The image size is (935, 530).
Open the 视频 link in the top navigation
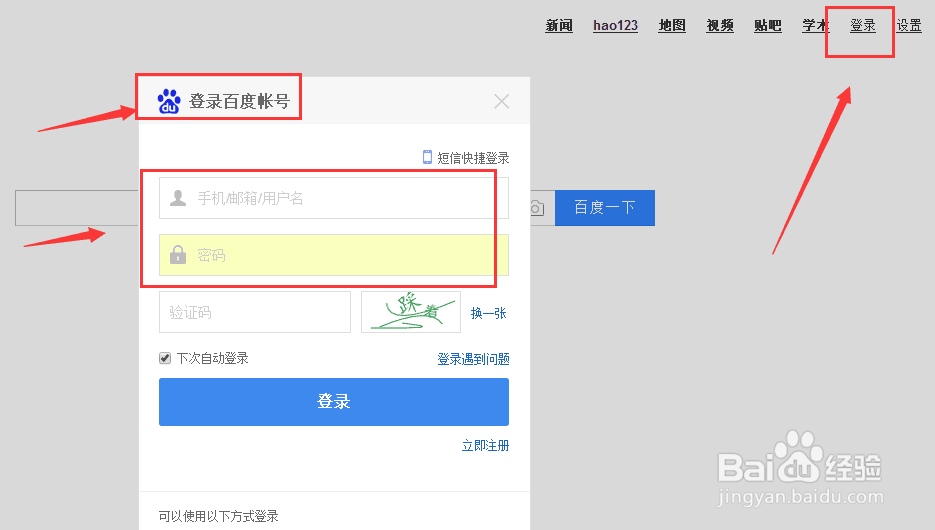[720, 26]
